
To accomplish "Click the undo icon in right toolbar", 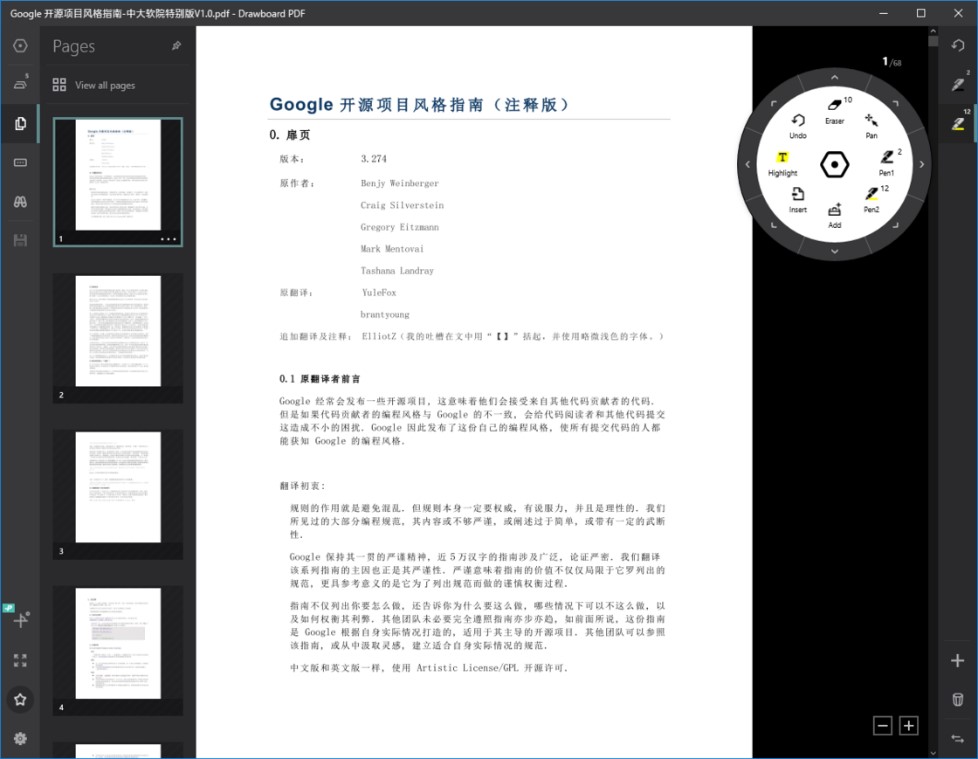I will point(957,46).
